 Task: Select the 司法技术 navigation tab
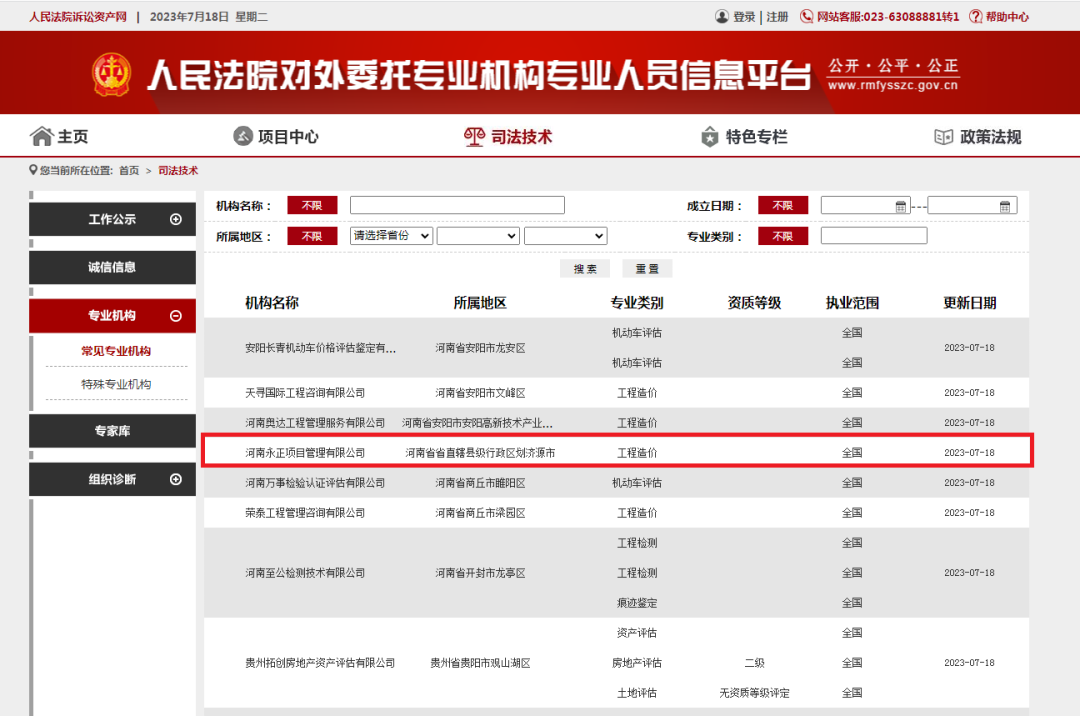coord(508,136)
